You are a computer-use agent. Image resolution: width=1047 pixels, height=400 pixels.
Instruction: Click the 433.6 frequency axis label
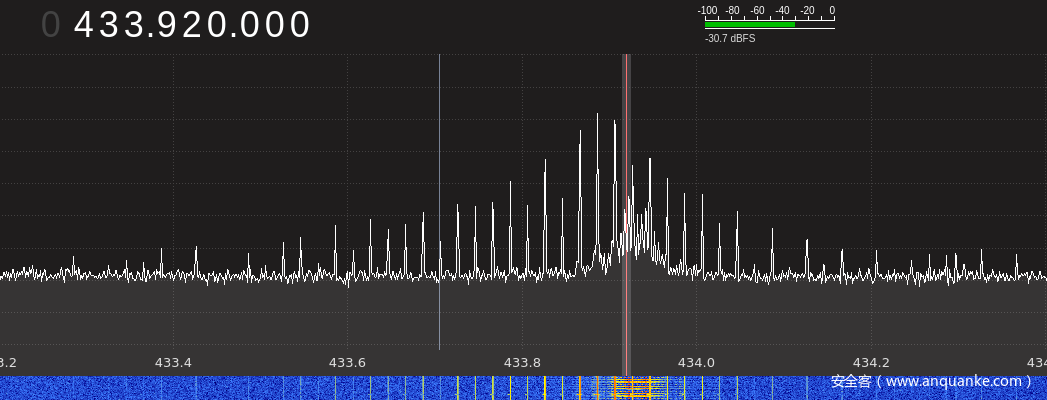coord(347,362)
